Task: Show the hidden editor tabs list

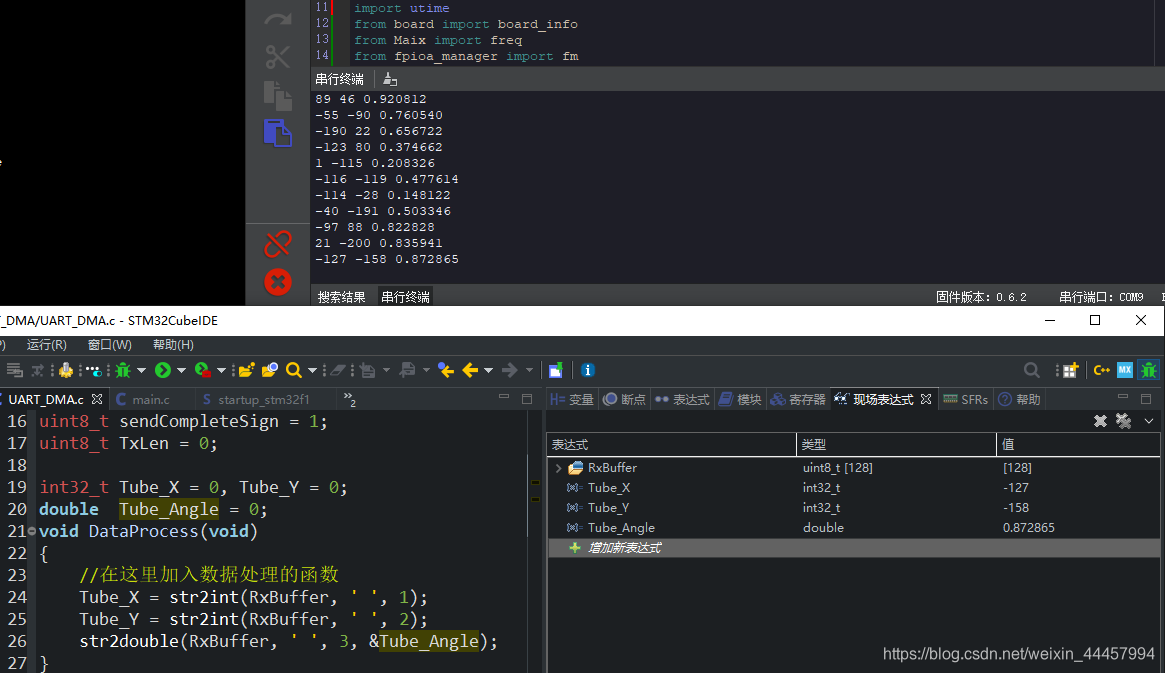Action: tap(349, 400)
